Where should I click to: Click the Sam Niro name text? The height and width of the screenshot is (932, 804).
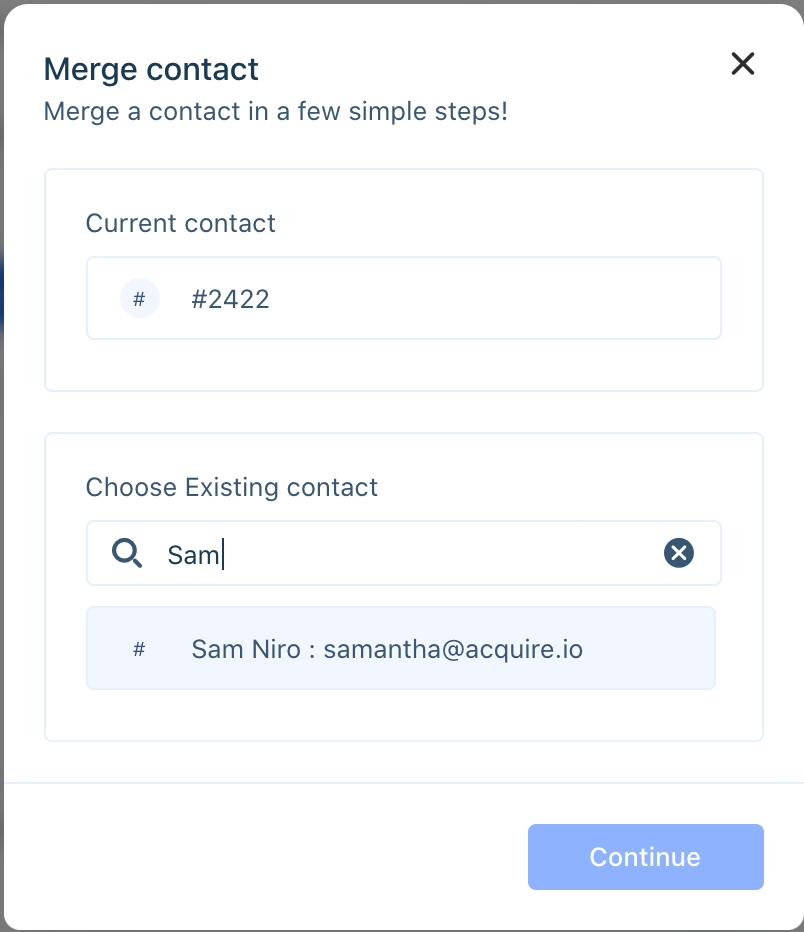click(x=245, y=649)
